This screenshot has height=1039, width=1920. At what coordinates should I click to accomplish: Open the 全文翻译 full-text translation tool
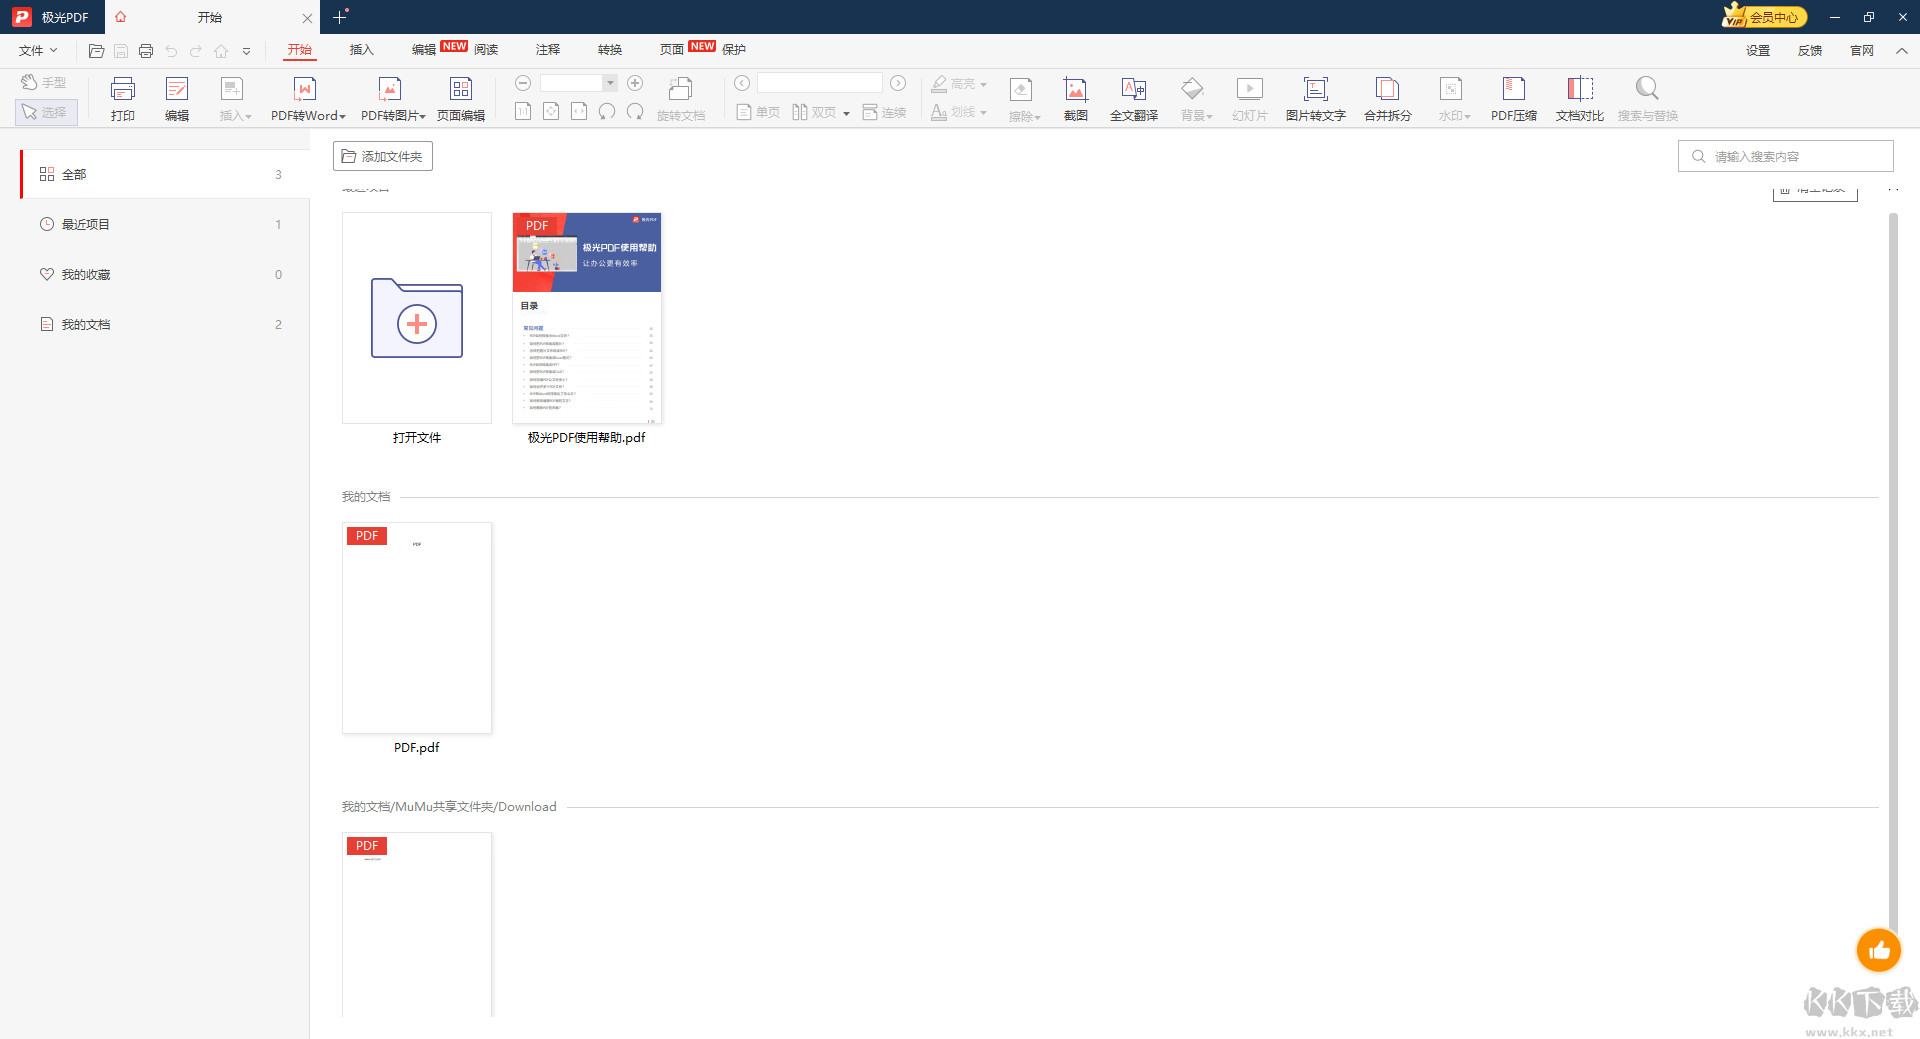pos(1134,99)
